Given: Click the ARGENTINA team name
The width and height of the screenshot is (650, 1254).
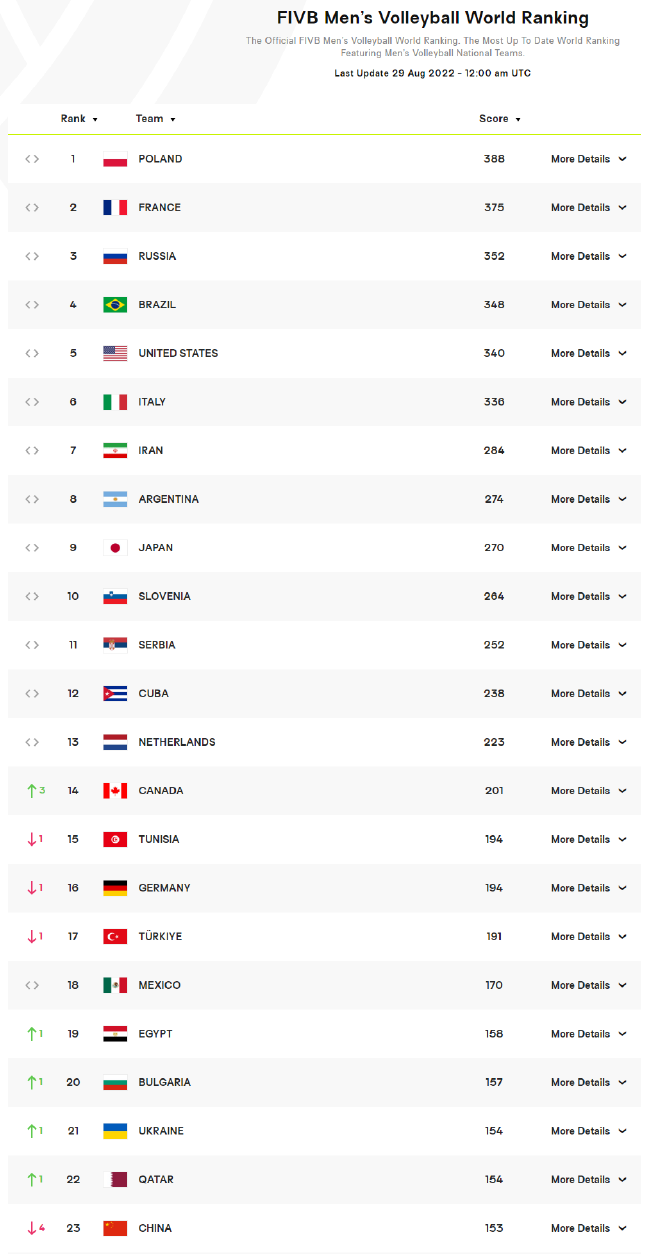Looking at the screenshot, I should [x=169, y=499].
